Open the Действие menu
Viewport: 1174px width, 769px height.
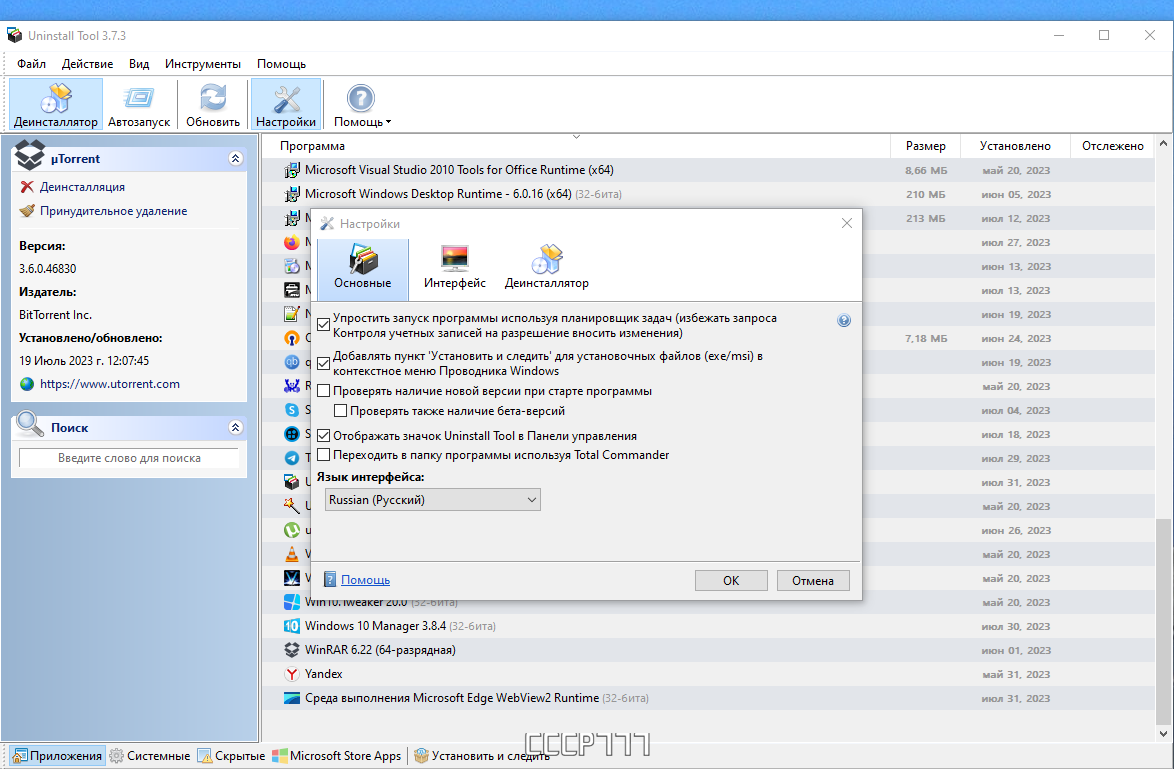88,64
